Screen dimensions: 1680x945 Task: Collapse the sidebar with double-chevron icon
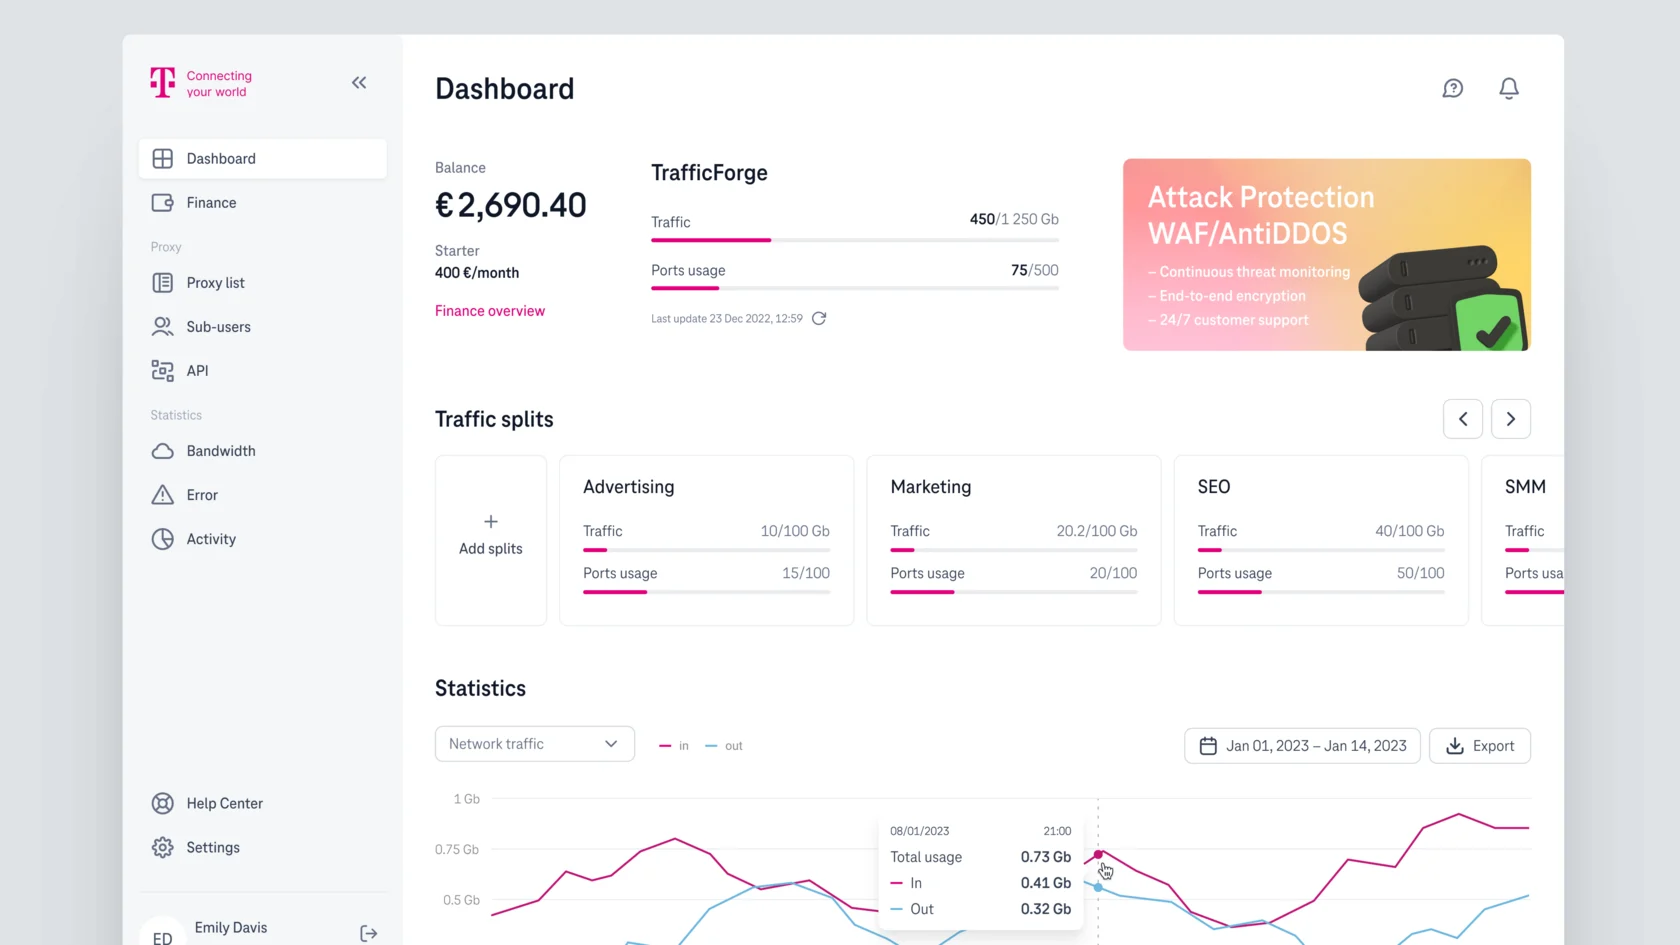(x=359, y=83)
